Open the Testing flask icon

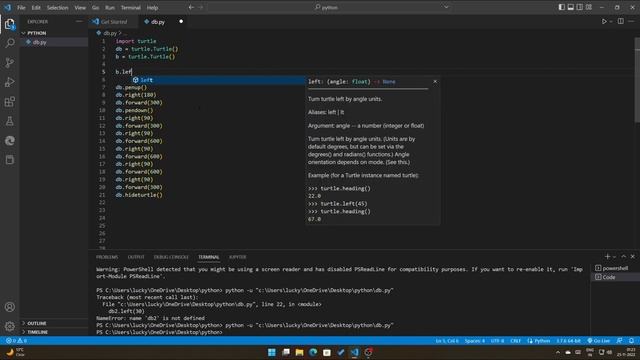(10, 121)
